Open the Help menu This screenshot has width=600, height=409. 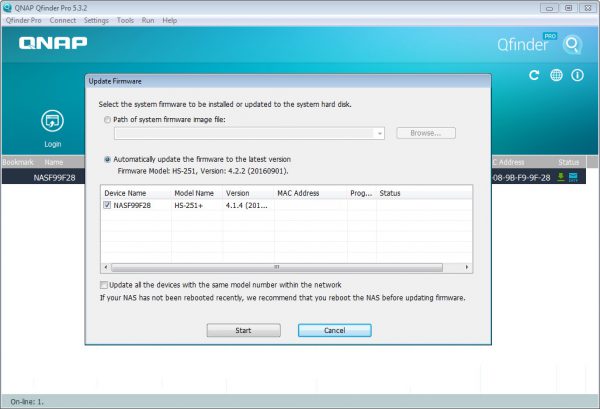pyautogui.click(x=170, y=20)
